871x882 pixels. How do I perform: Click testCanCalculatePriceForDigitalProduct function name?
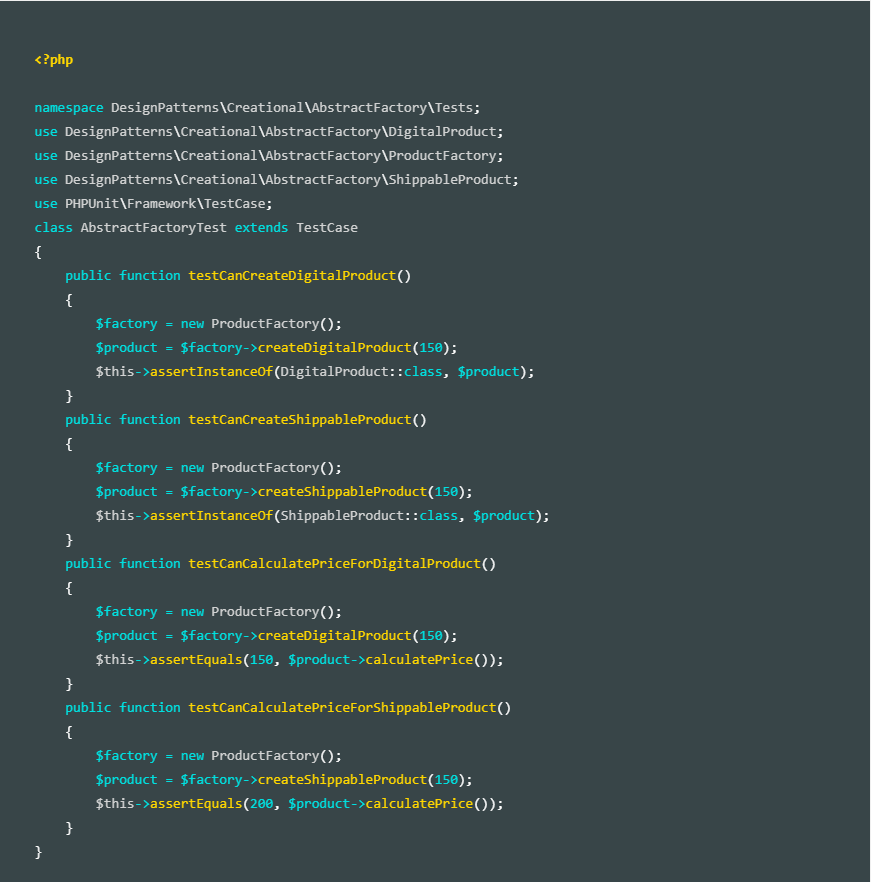coord(334,564)
